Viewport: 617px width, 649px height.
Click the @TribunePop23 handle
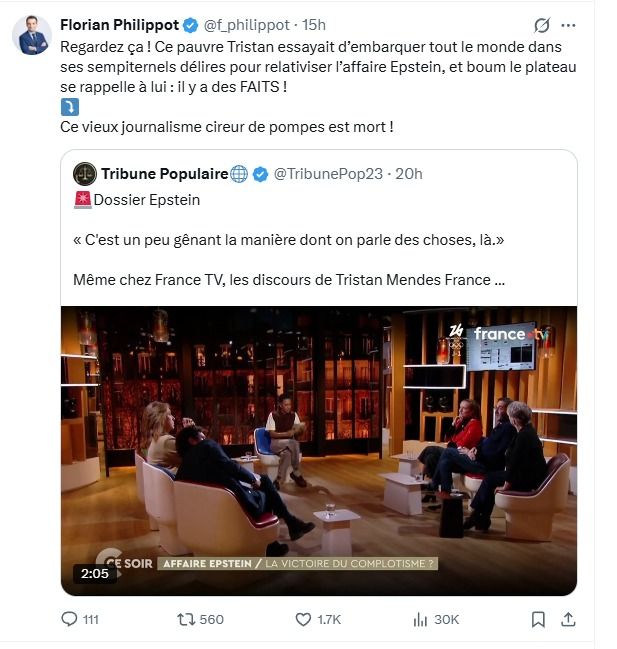[x=329, y=174]
